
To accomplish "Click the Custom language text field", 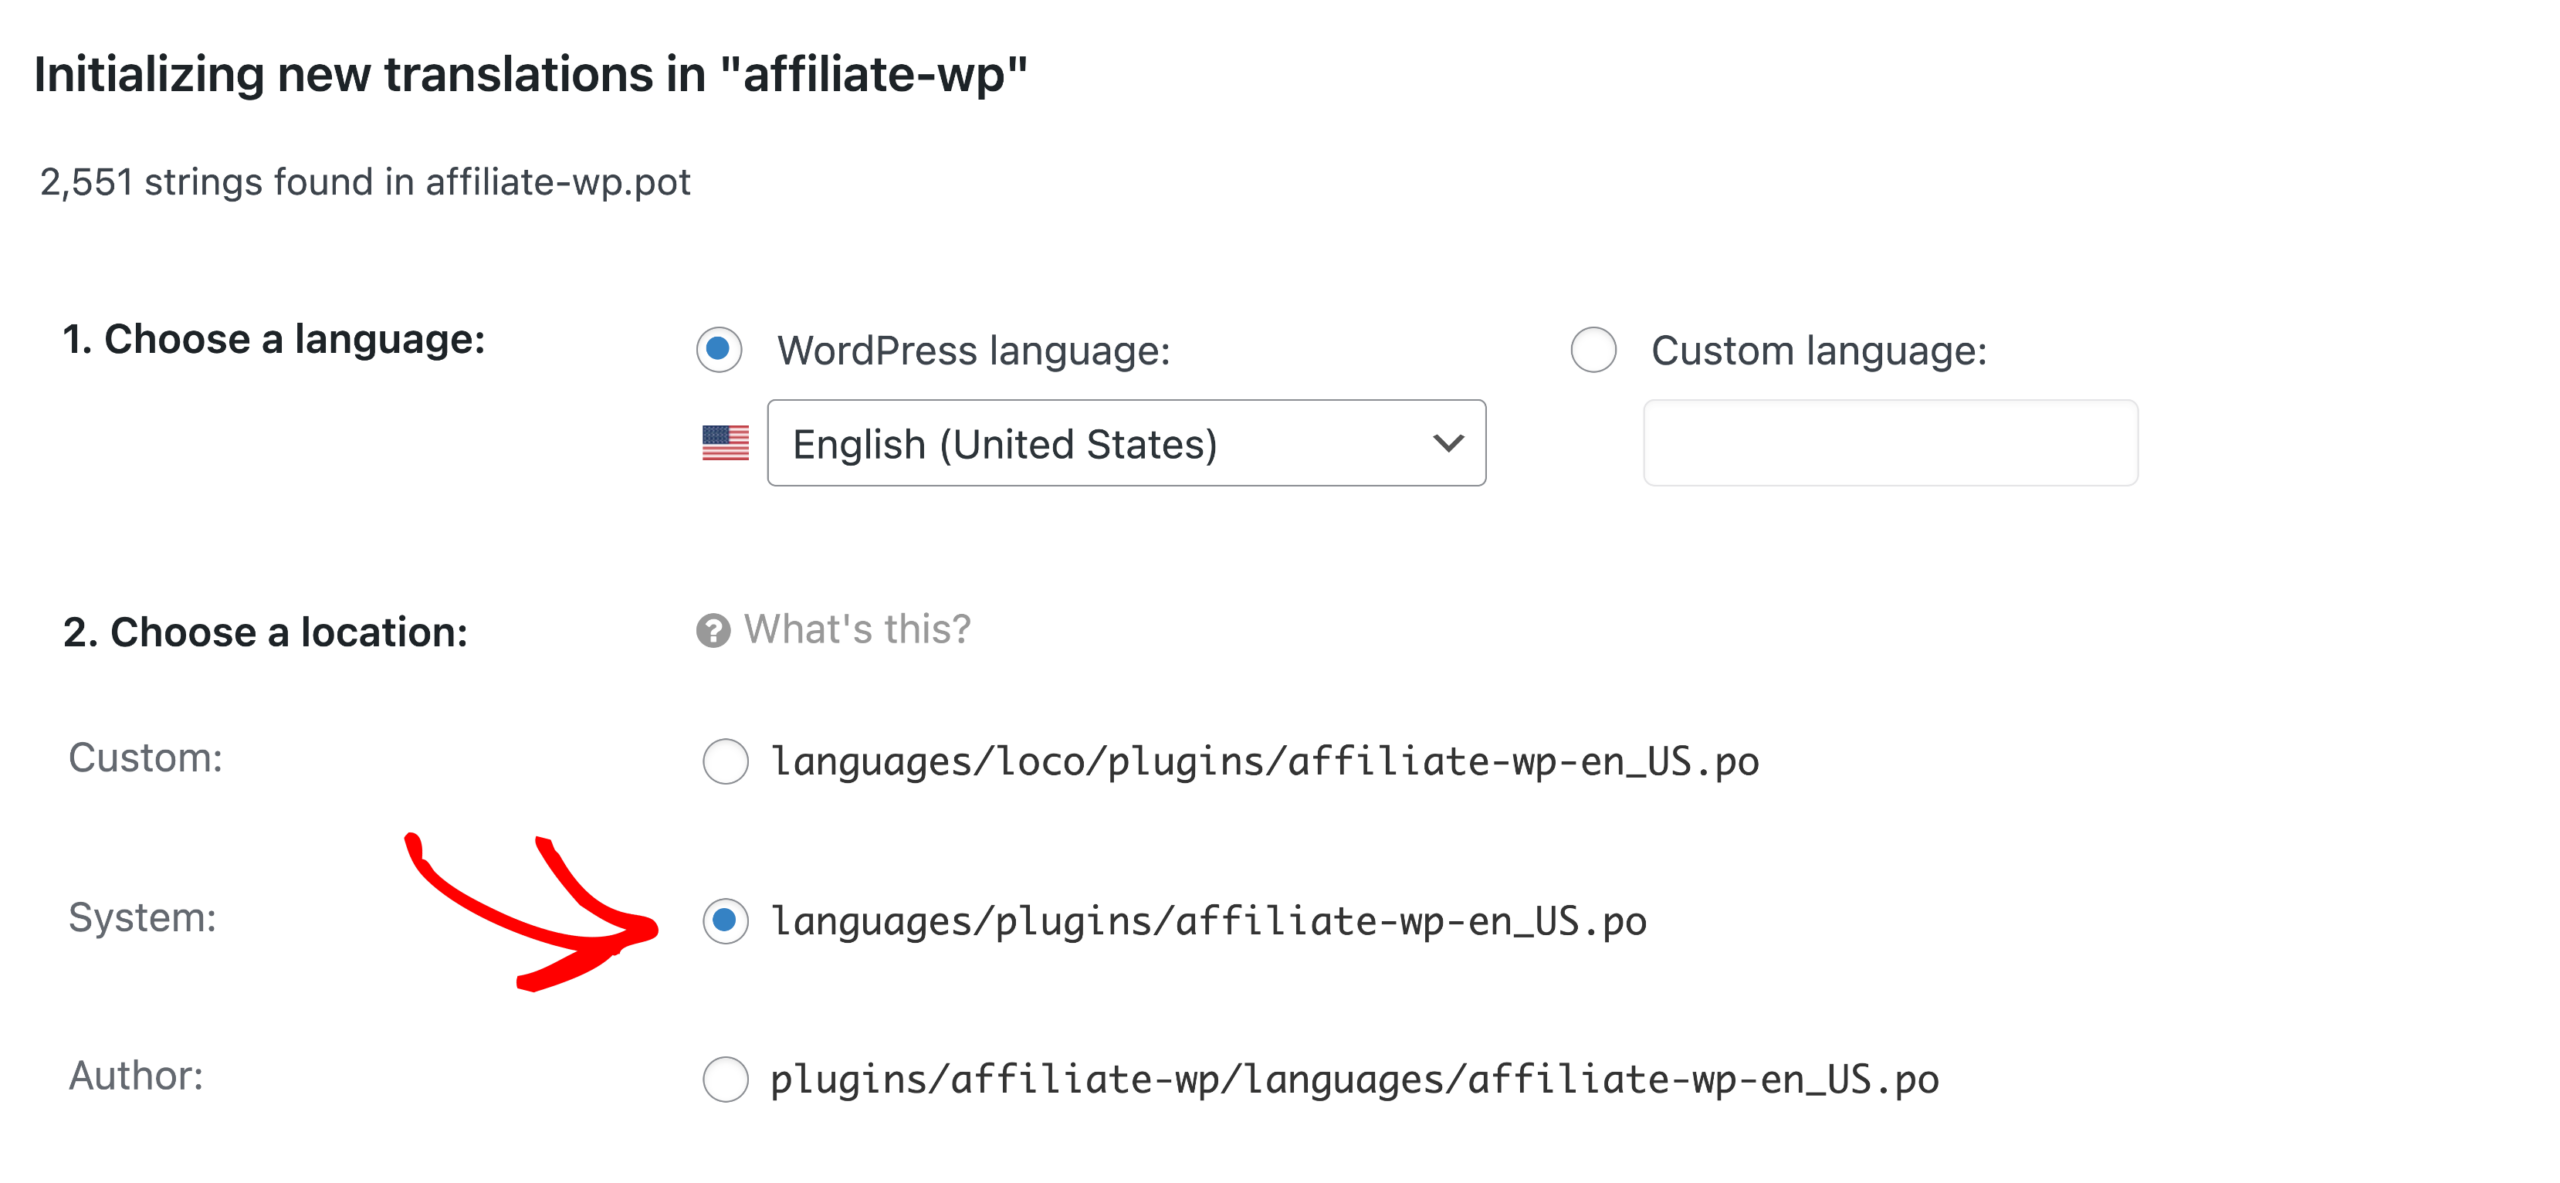I will [1890, 443].
